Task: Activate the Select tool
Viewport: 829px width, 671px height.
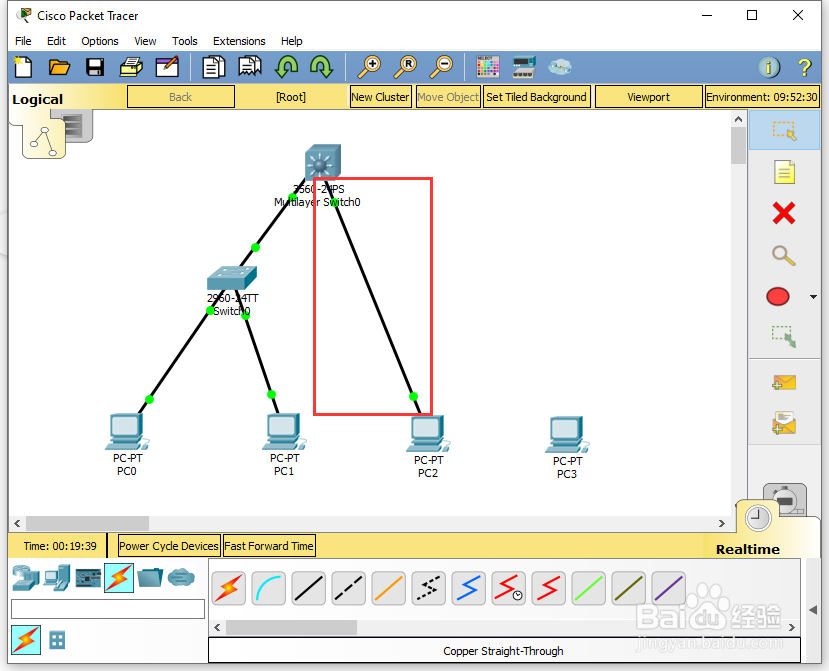Action: (784, 130)
